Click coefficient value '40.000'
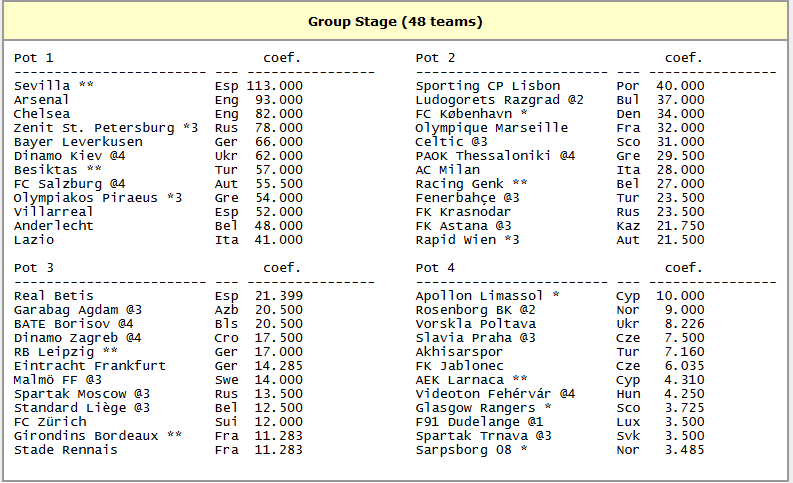793x483 pixels. [680, 85]
